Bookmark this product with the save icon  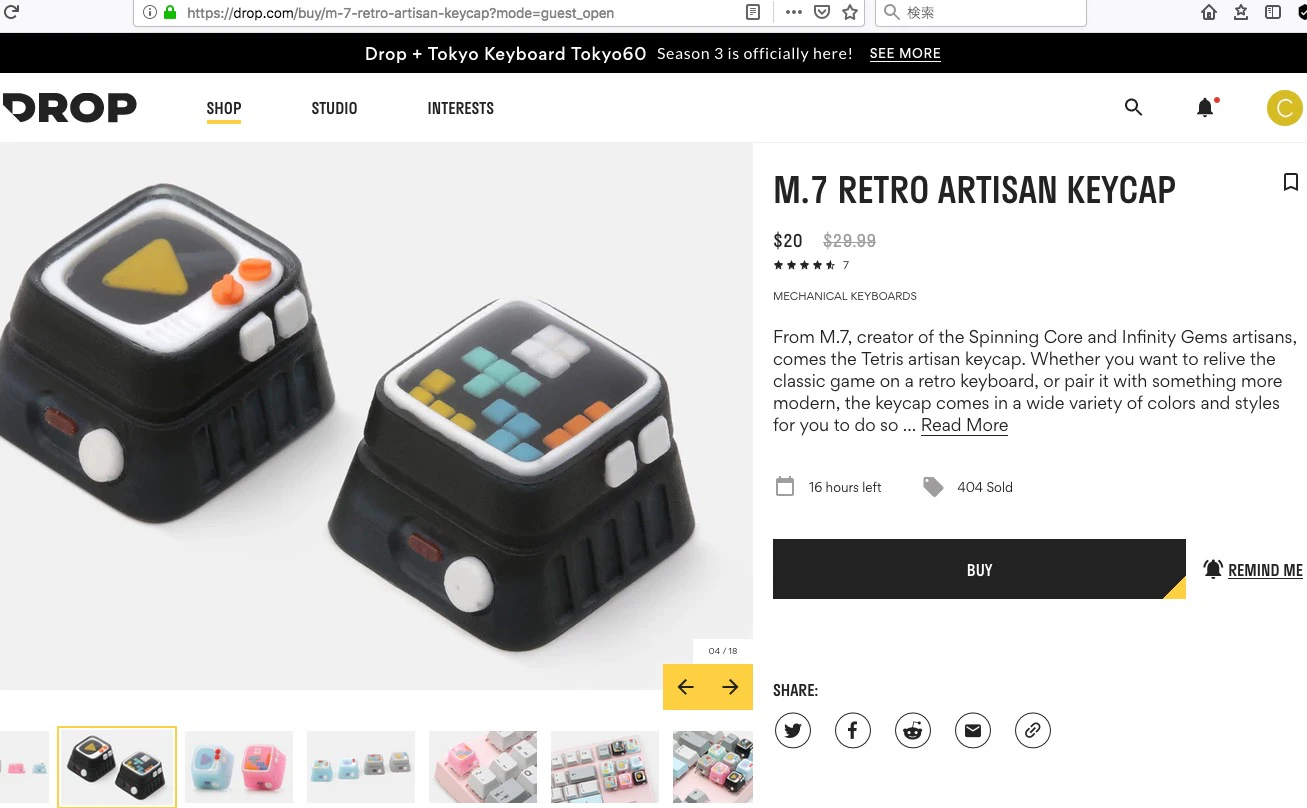pos(1291,182)
